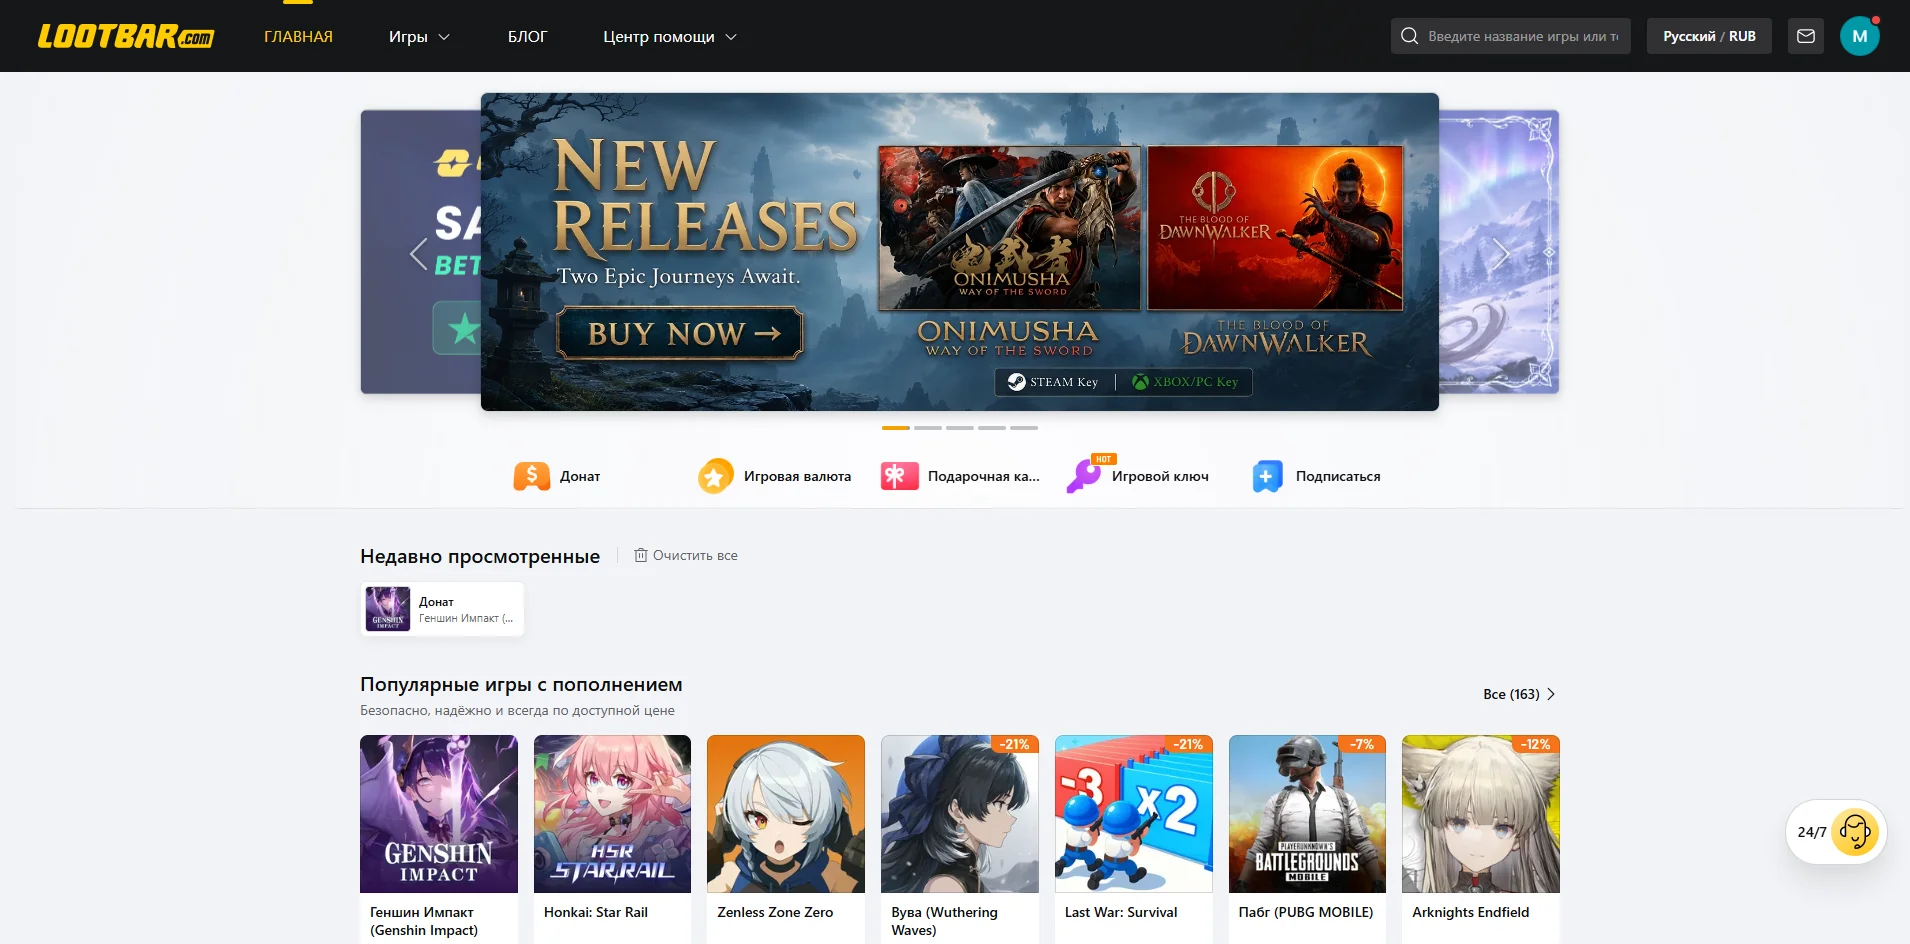
Task: Click the STEAM Key label on banner
Action: pyautogui.click(x=1053, y=382)
